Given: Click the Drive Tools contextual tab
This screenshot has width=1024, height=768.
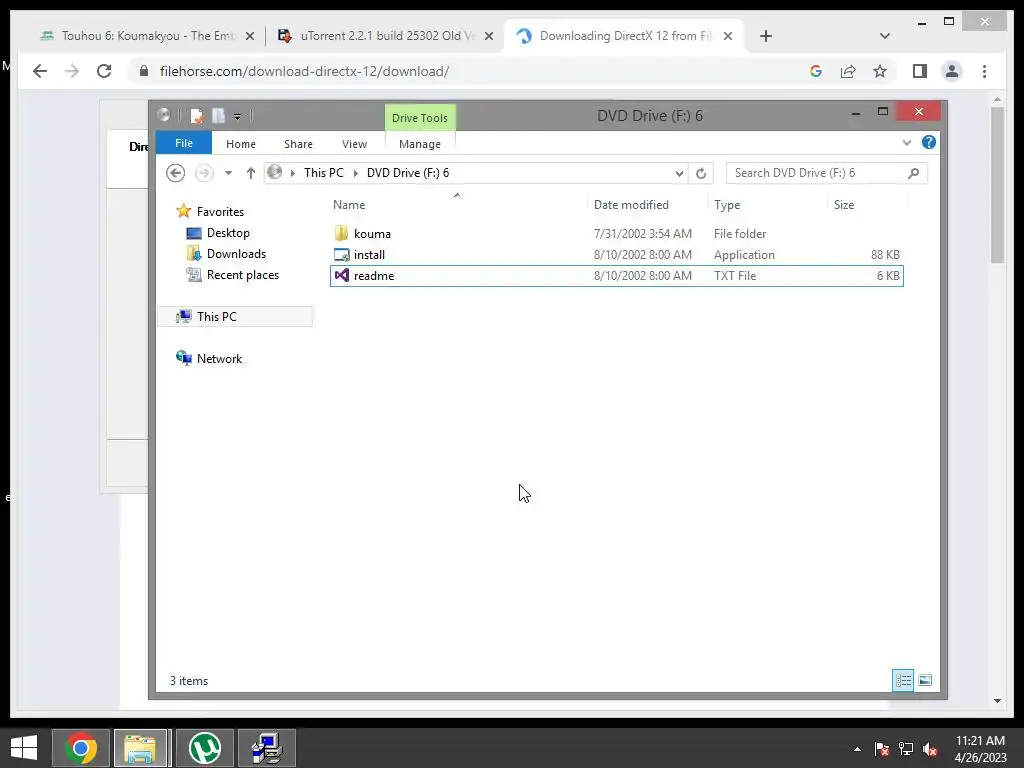Looking at the screenshot, I should point(420,118).
